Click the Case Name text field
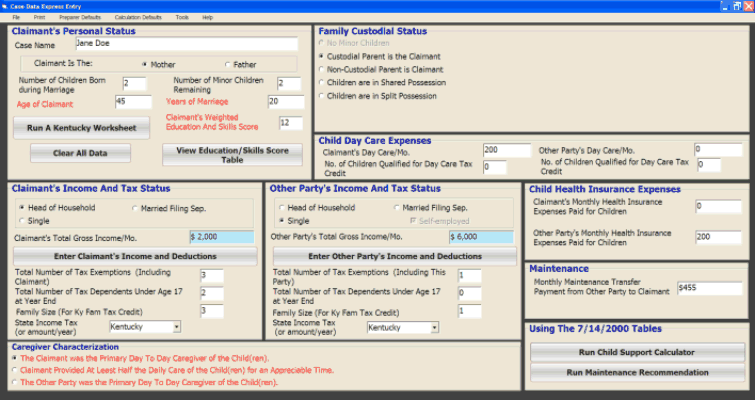 pyautogui.click(x=186, y=44)
